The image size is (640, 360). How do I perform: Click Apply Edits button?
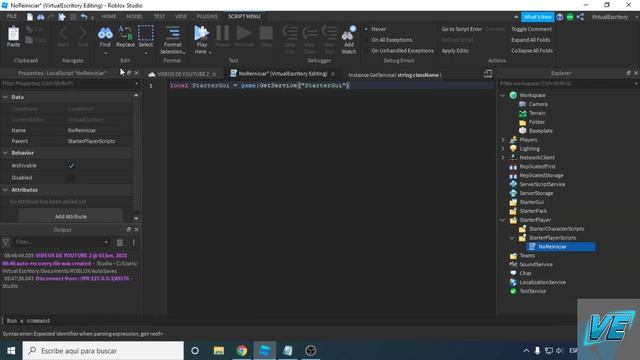point(455,51)
